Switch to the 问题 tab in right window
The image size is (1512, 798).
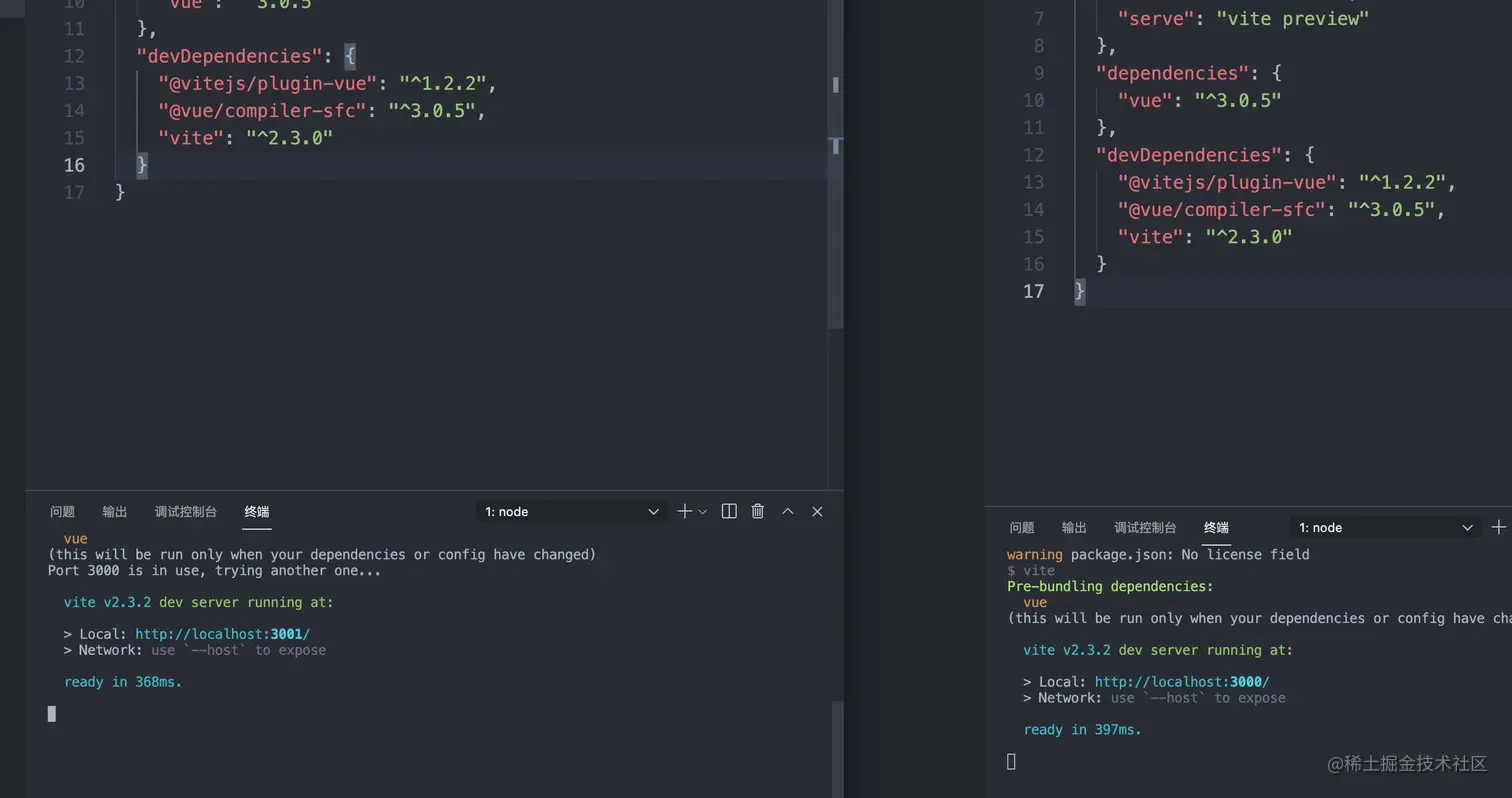(1022, 527)
